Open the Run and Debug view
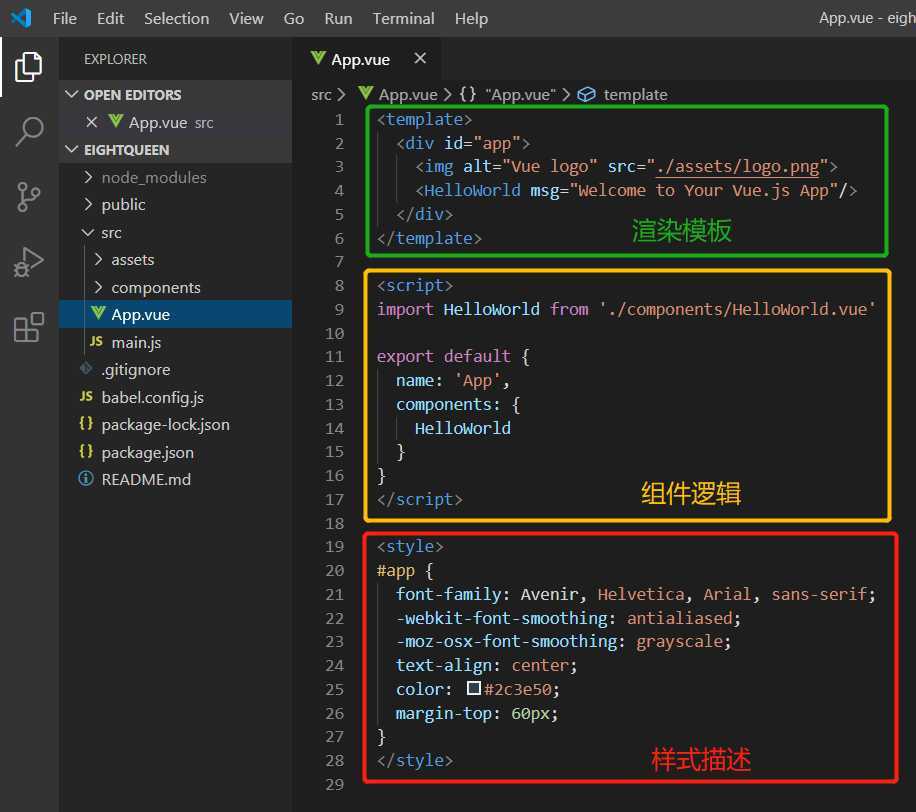This screenshot has height=812, width=916. (28, 262)
